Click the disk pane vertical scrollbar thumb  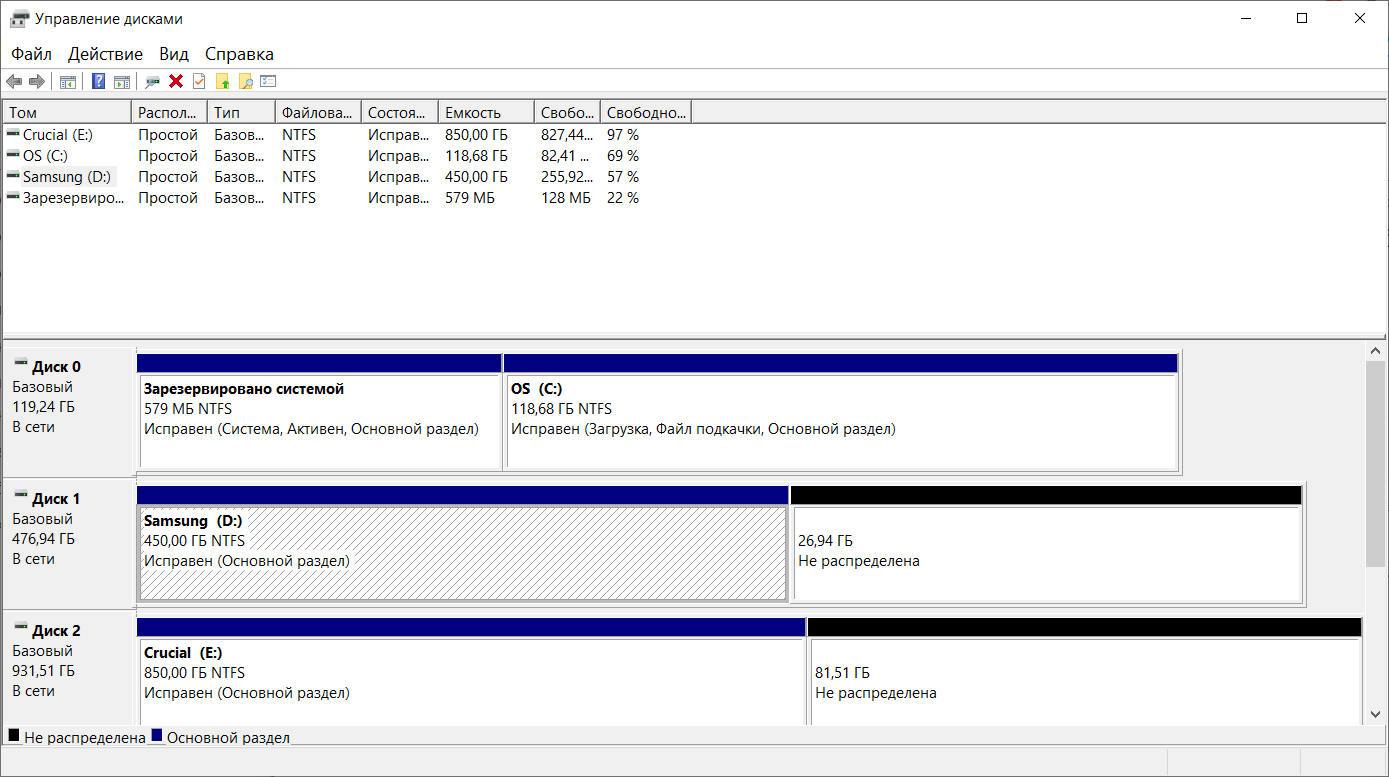tap(1375, 465)
